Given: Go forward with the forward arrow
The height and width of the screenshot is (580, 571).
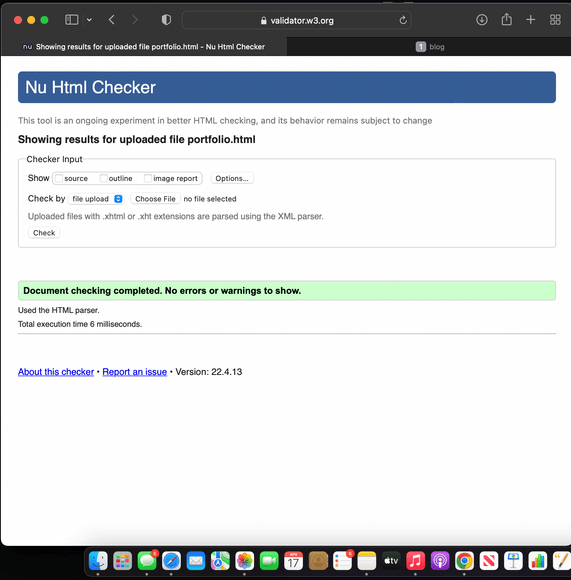Looking at the screenshot, I should (135, 20).
